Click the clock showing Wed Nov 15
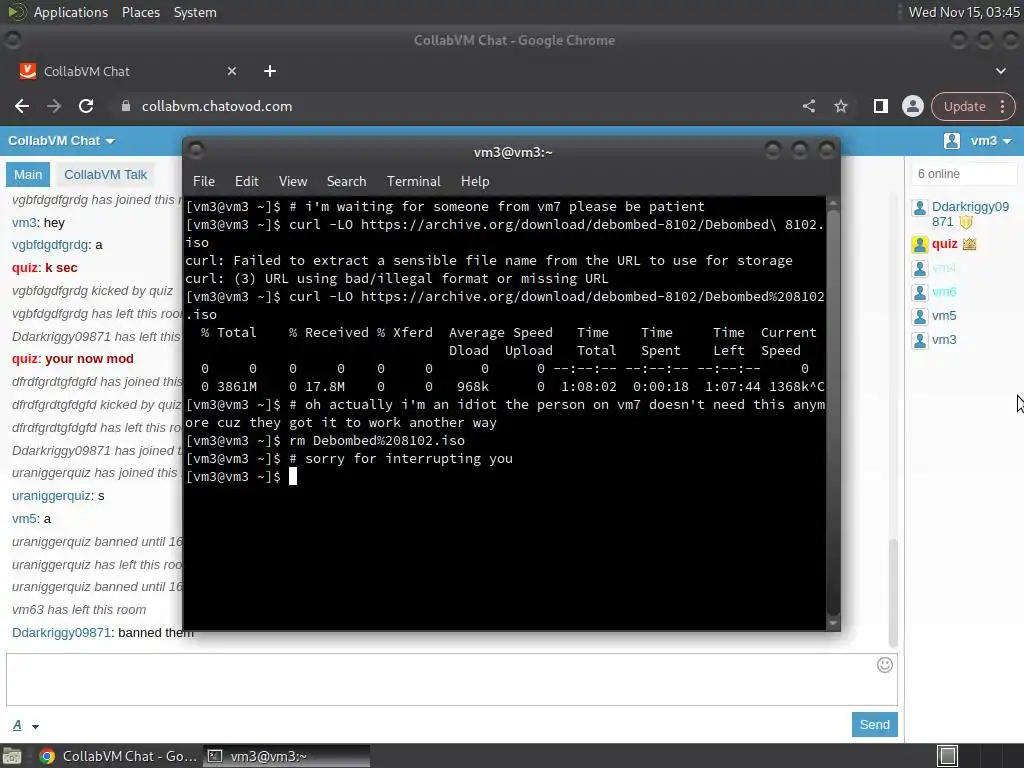1024x768 pixels. click(x=964, y=12)
